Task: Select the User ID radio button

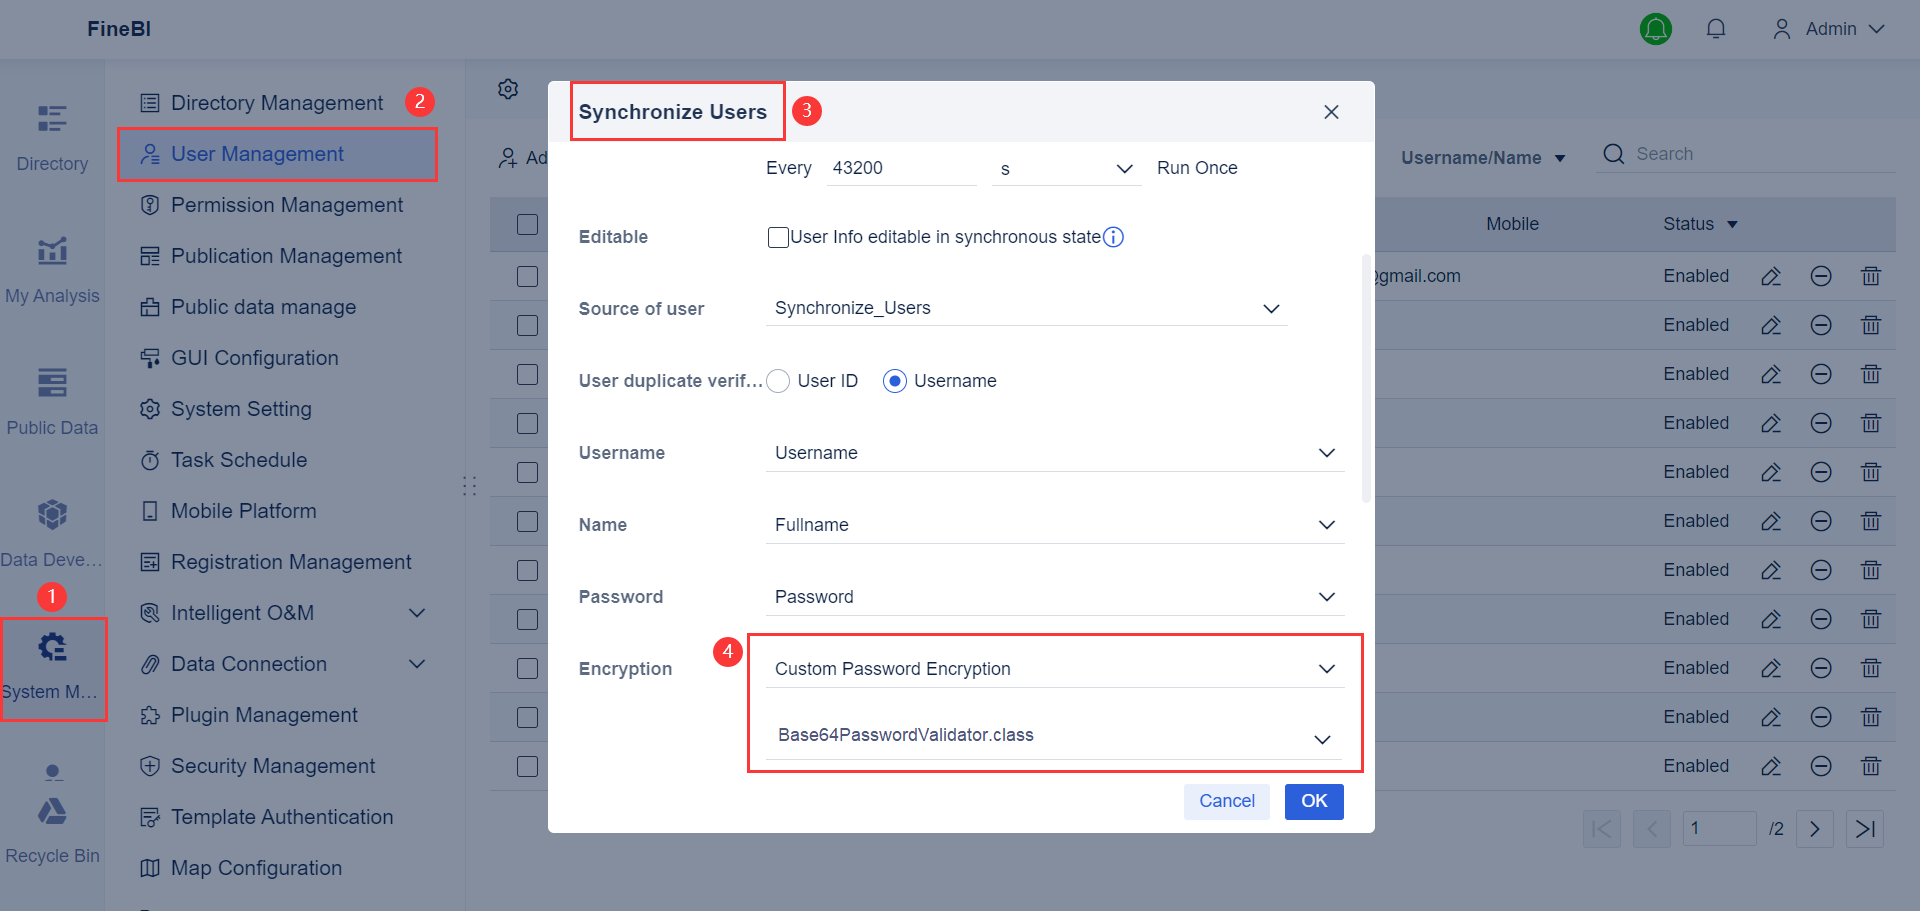Action: click(x=778, y=381)
